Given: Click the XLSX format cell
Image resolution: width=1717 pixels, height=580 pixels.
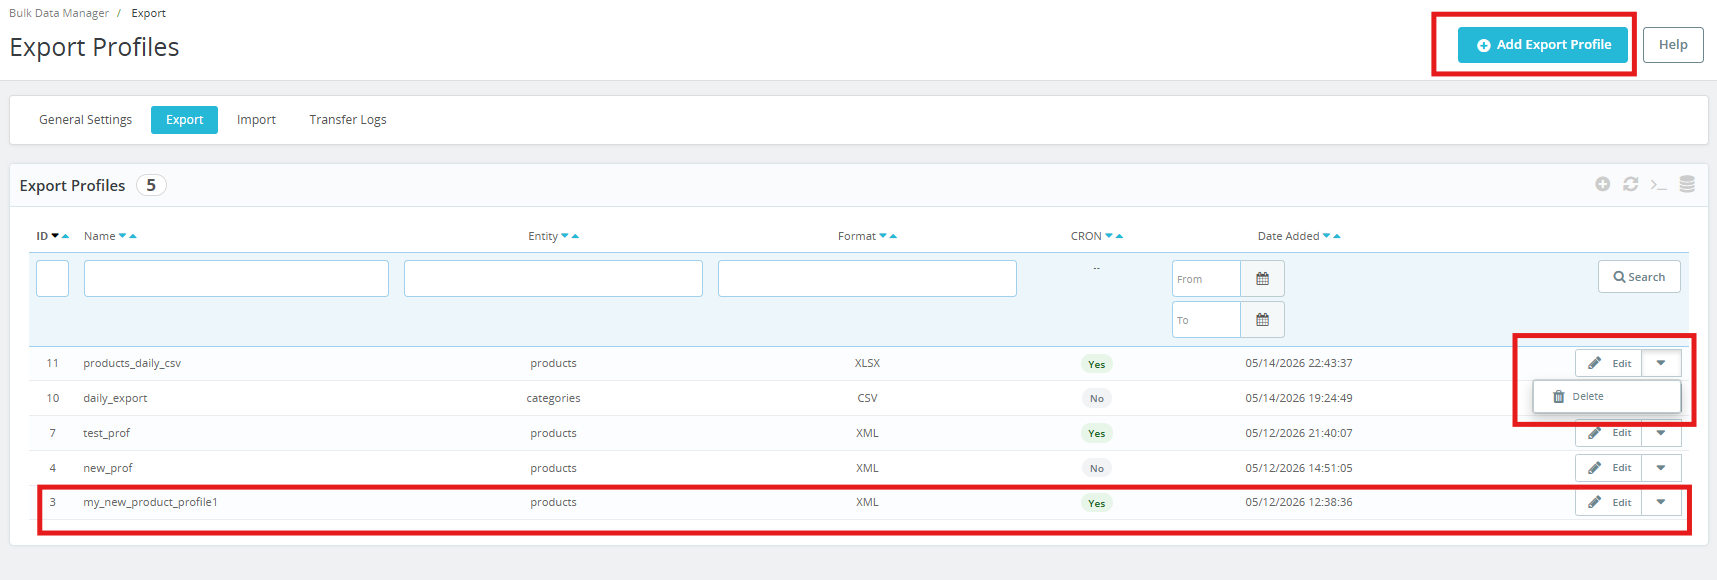Looking at the screenshot, I should (867, 363).
